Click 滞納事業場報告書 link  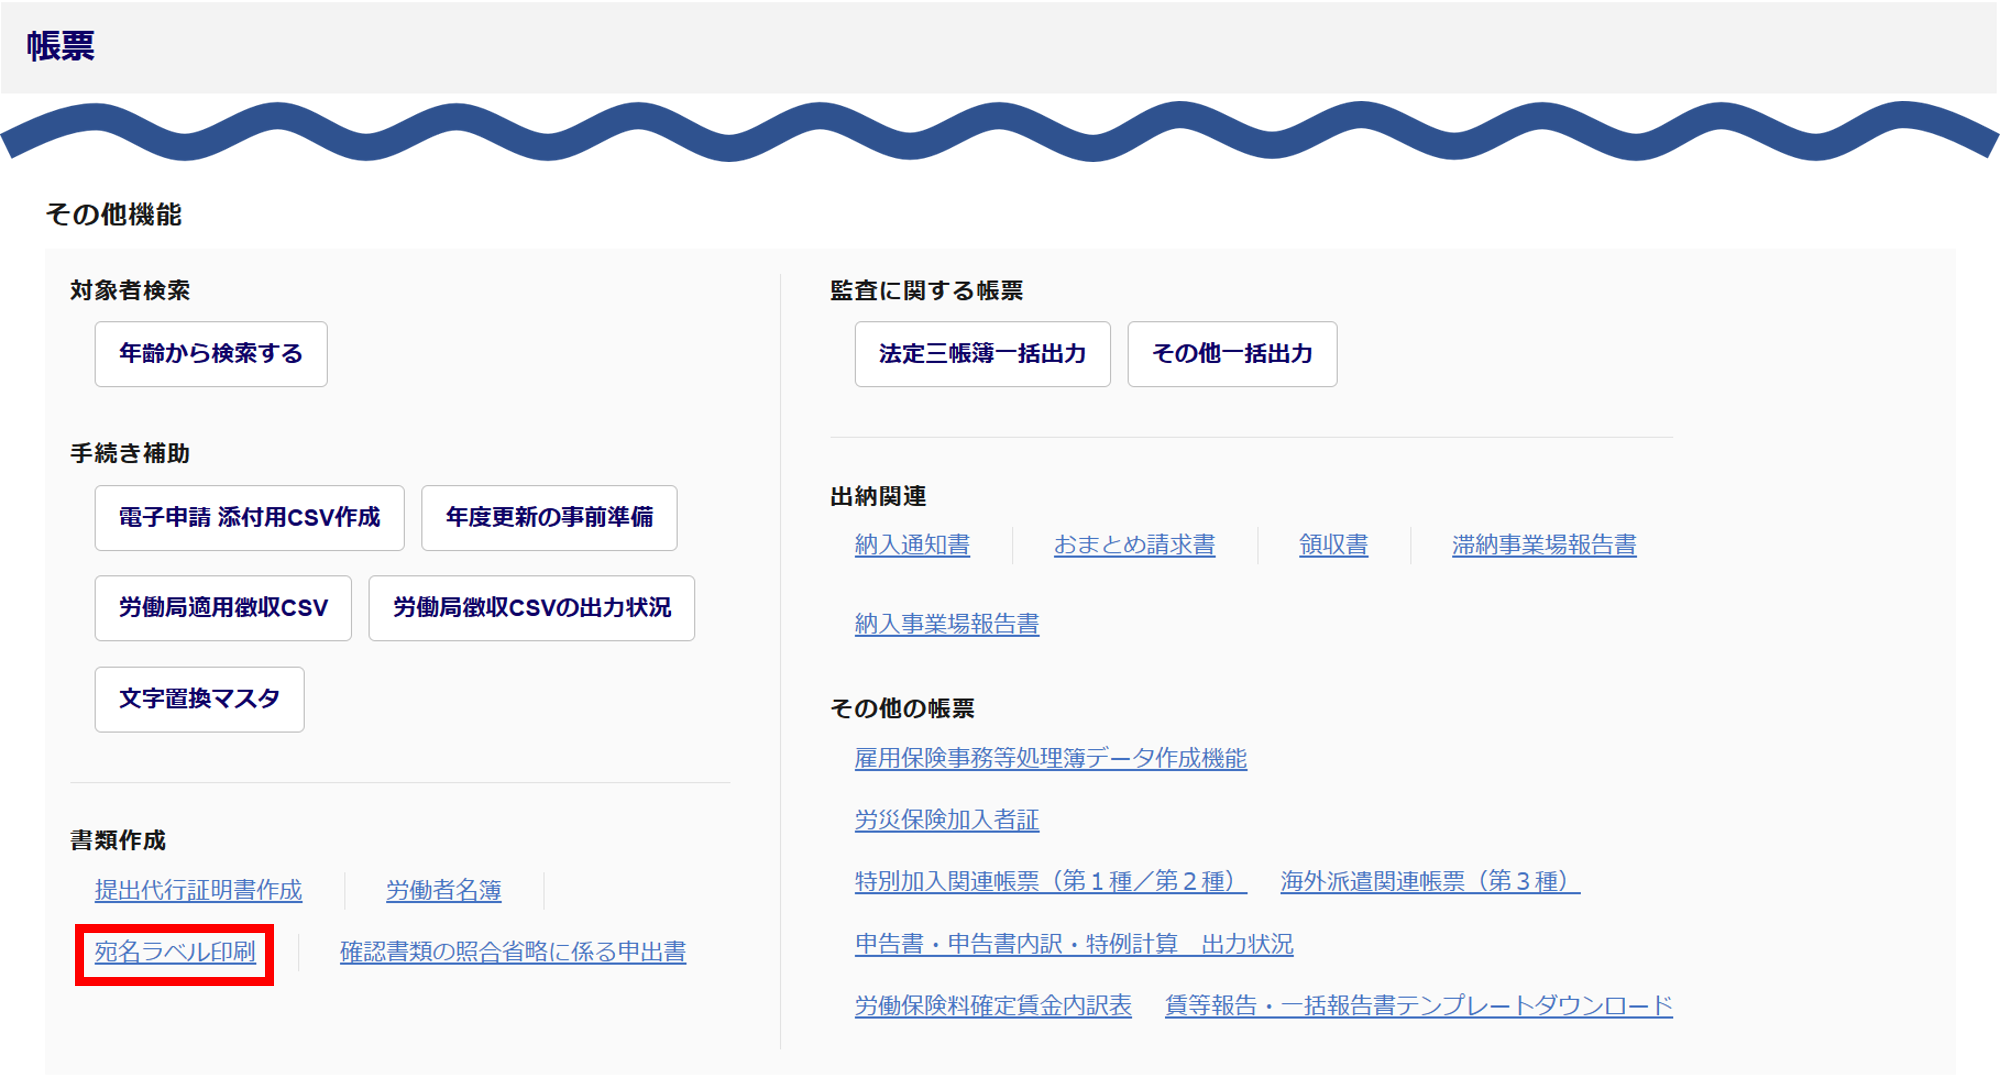(x=1544, y=545)
